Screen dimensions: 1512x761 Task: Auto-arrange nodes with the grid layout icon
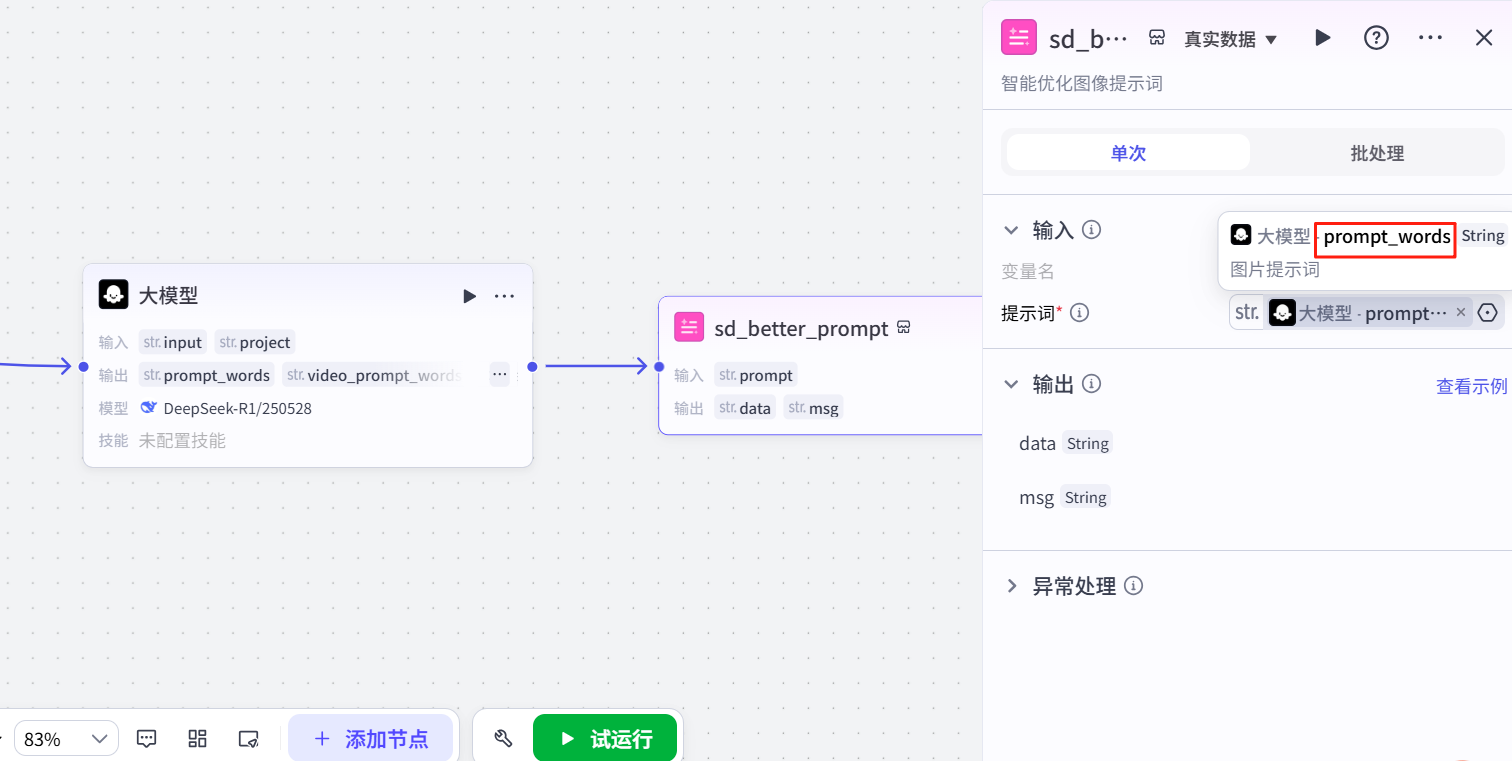click(198, 739)
